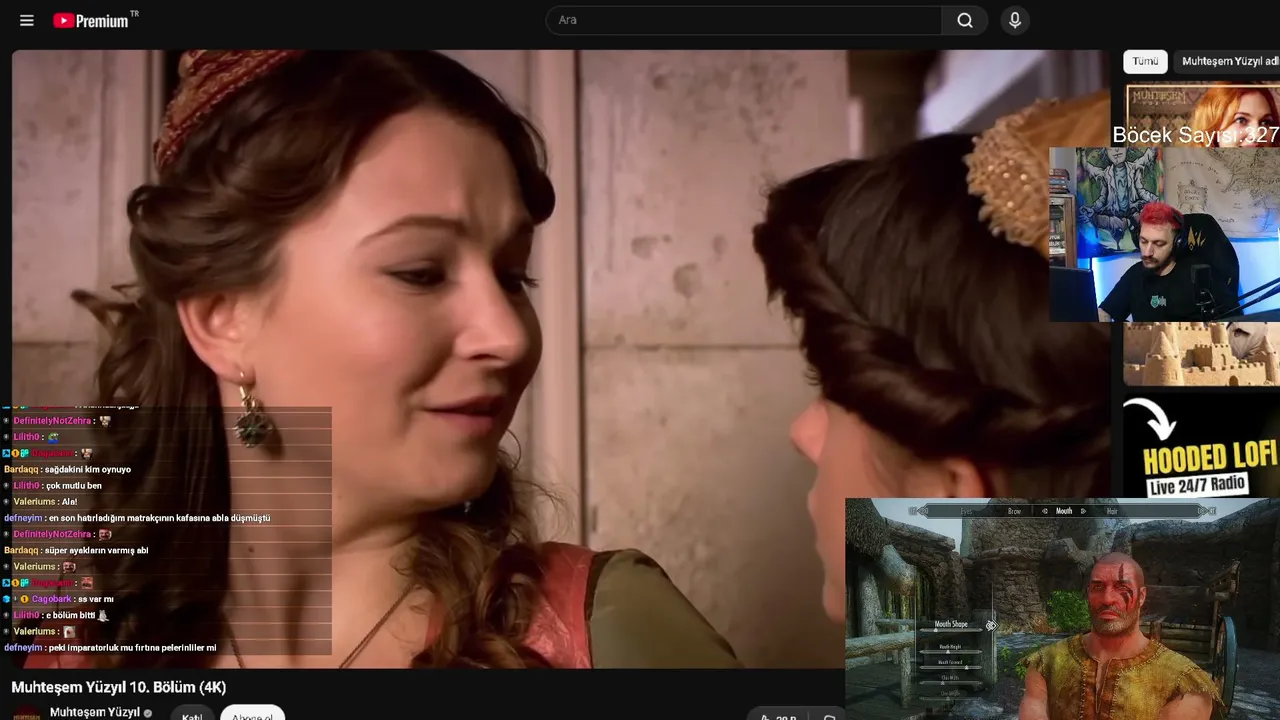Open the Hooded Lofi 24/7 Radio thumbnail
This screenshot has width=1280, height=720.
coord(1201,445)
